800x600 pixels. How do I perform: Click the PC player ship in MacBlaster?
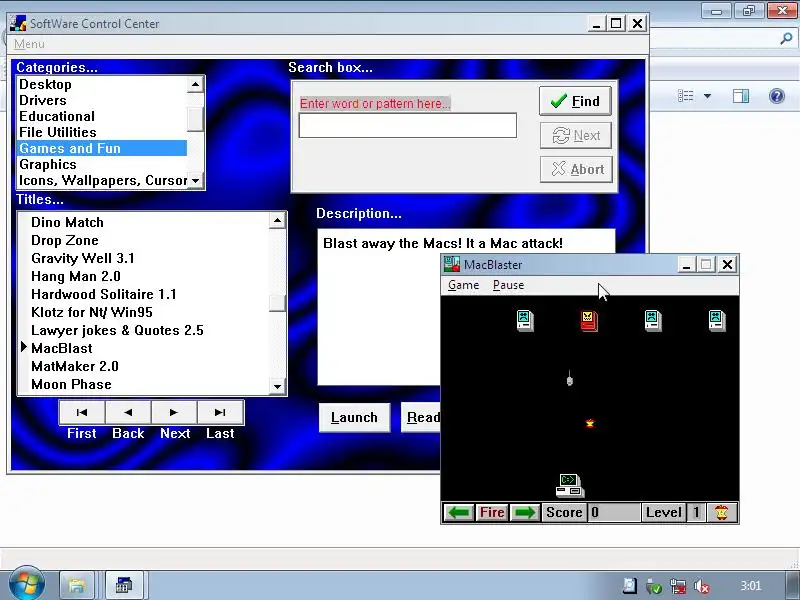click(570, 485)
